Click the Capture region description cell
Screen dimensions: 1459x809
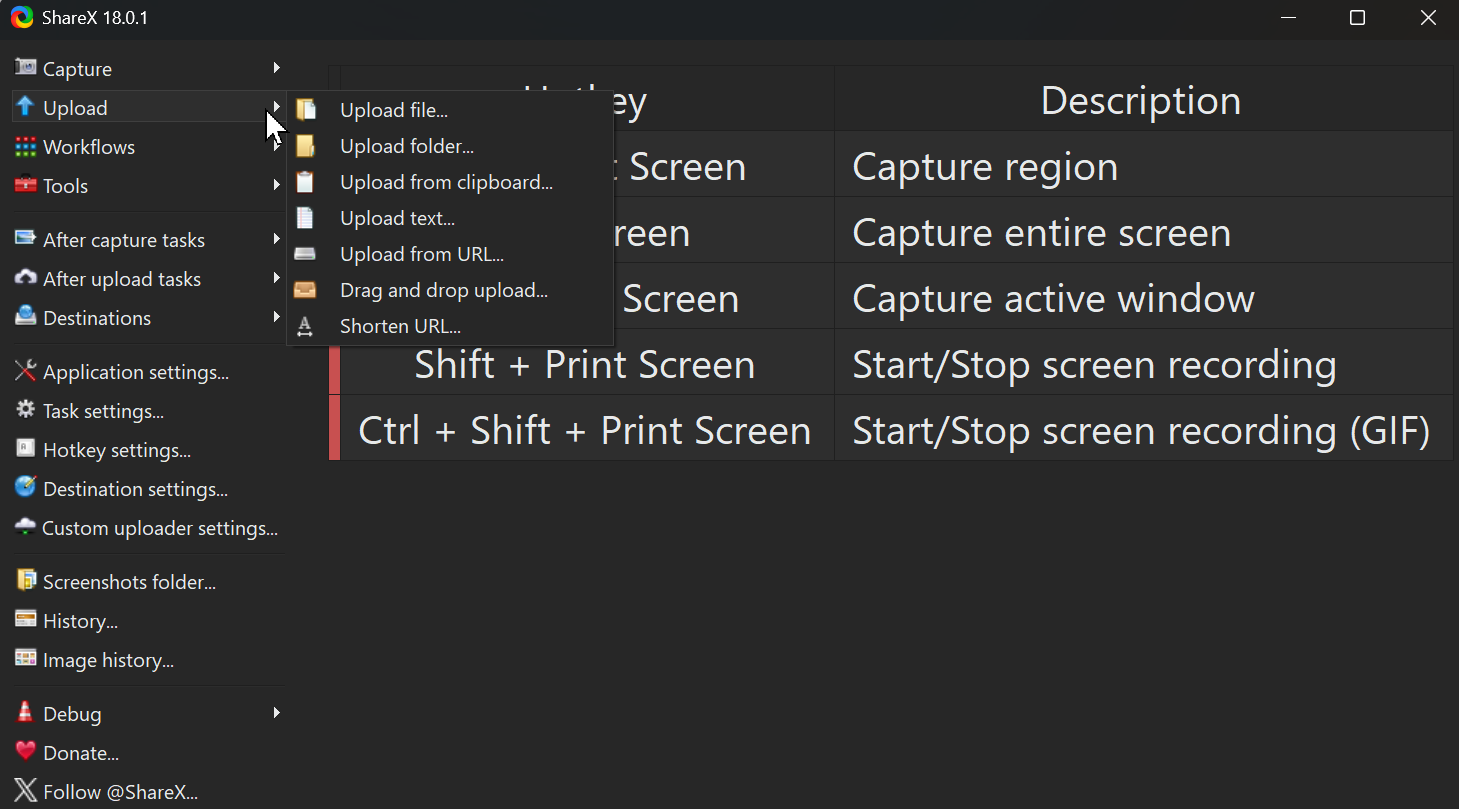pyautogui.click(x=1143, y=166)
